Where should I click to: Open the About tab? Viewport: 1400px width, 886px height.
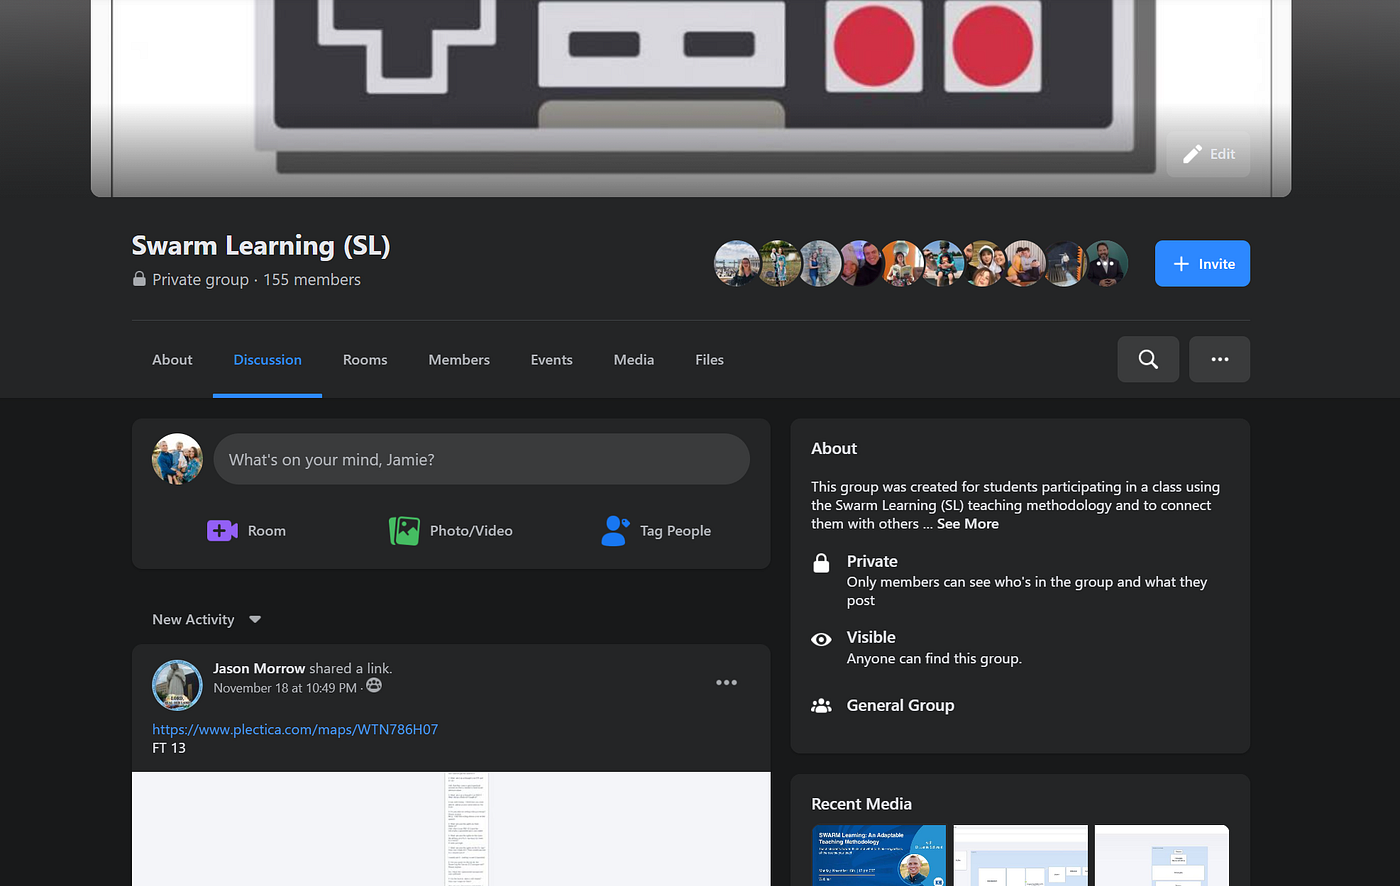[172, 360]
